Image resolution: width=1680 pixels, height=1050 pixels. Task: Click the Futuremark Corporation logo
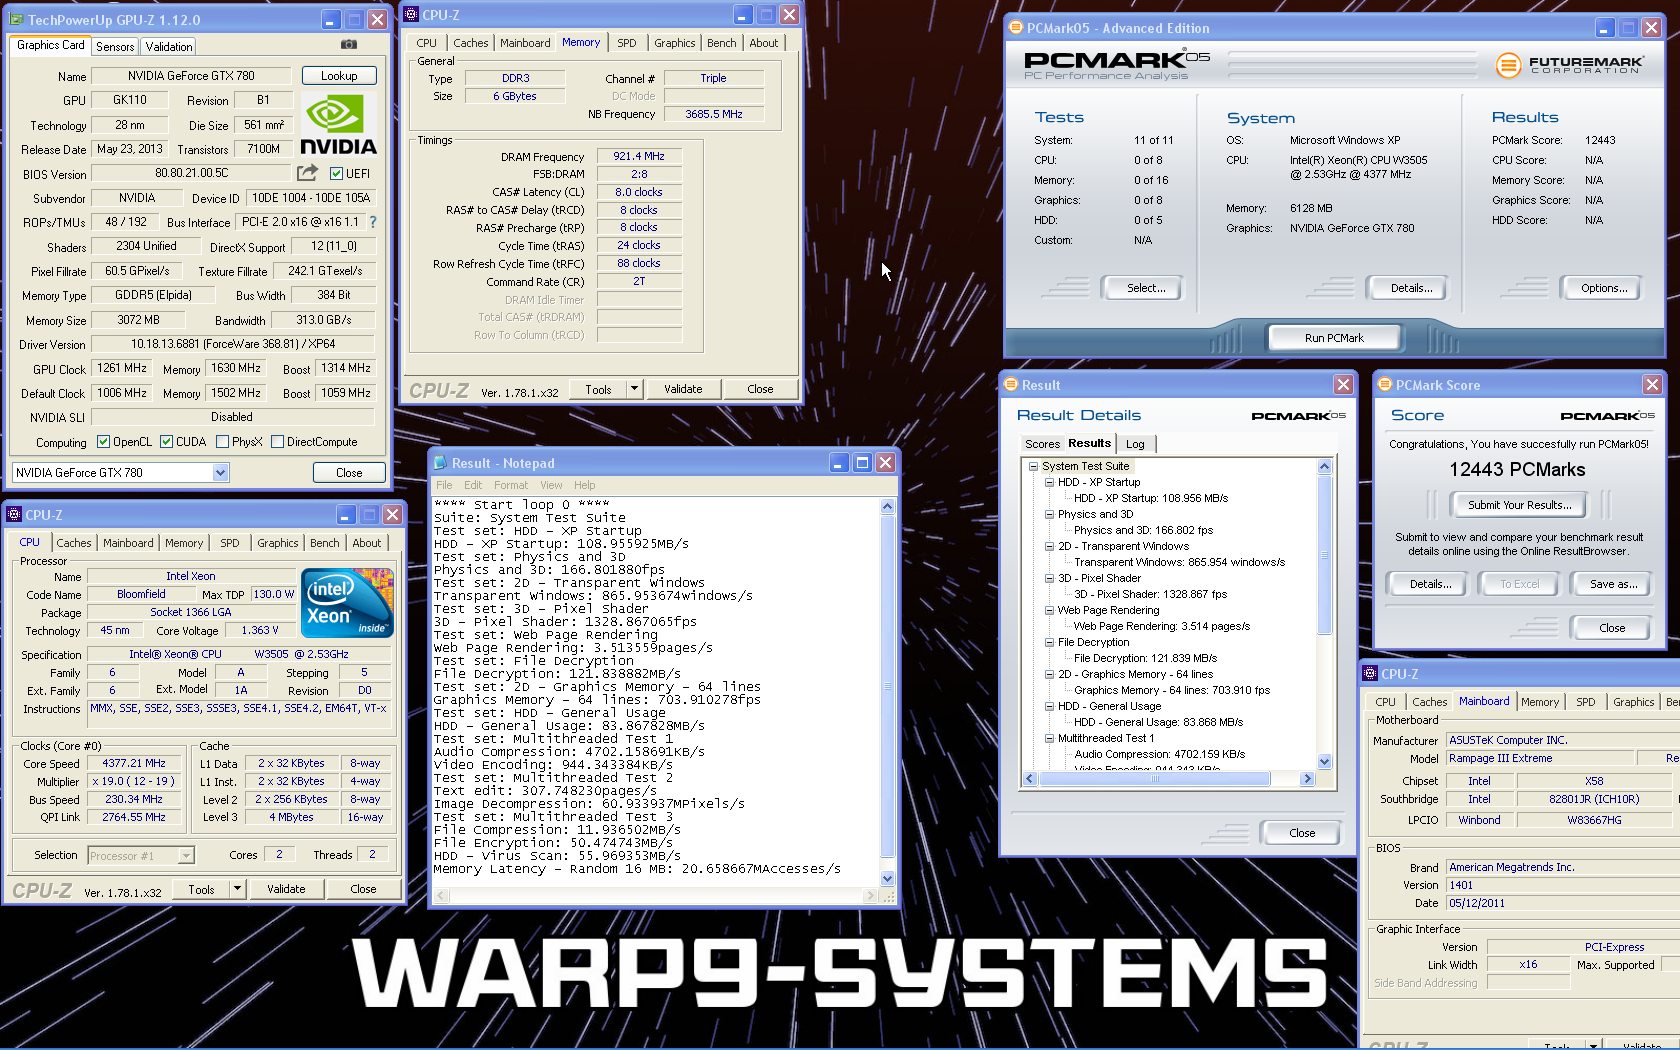coord(1570,65)
